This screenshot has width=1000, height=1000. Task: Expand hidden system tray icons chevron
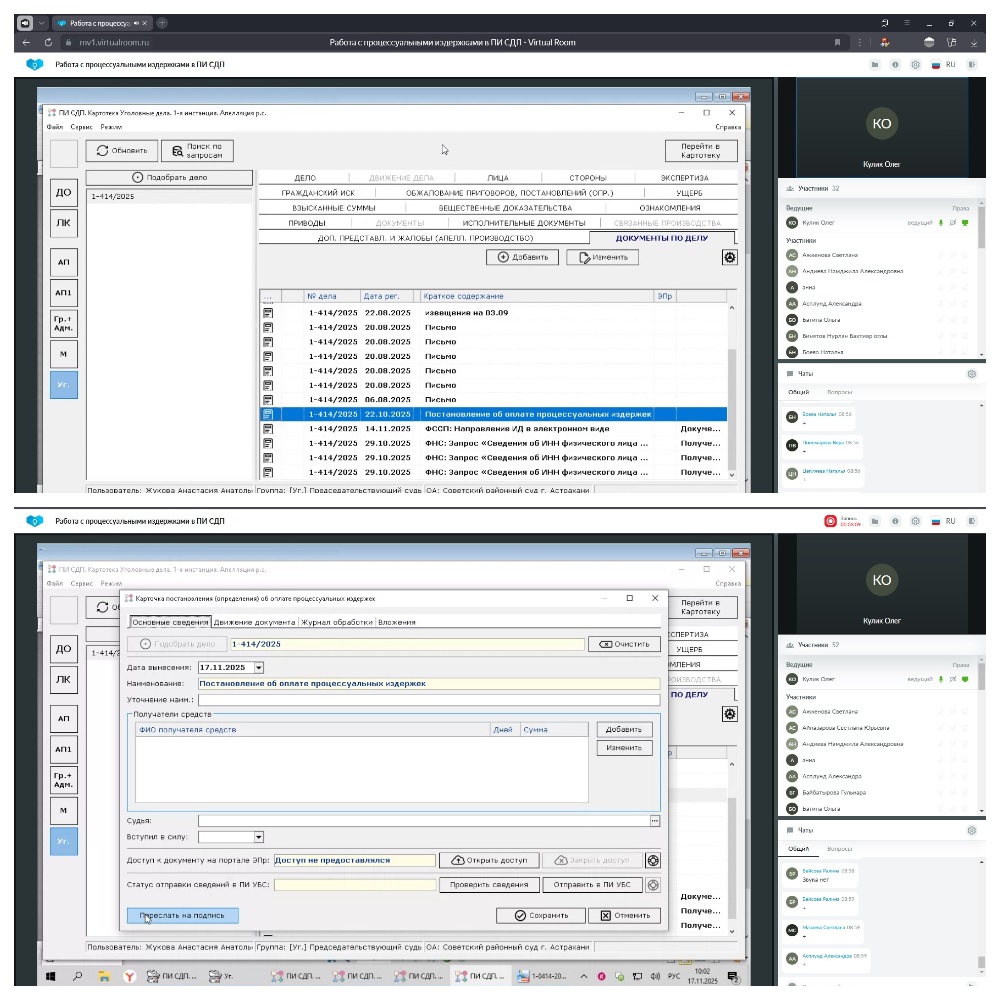586,976
